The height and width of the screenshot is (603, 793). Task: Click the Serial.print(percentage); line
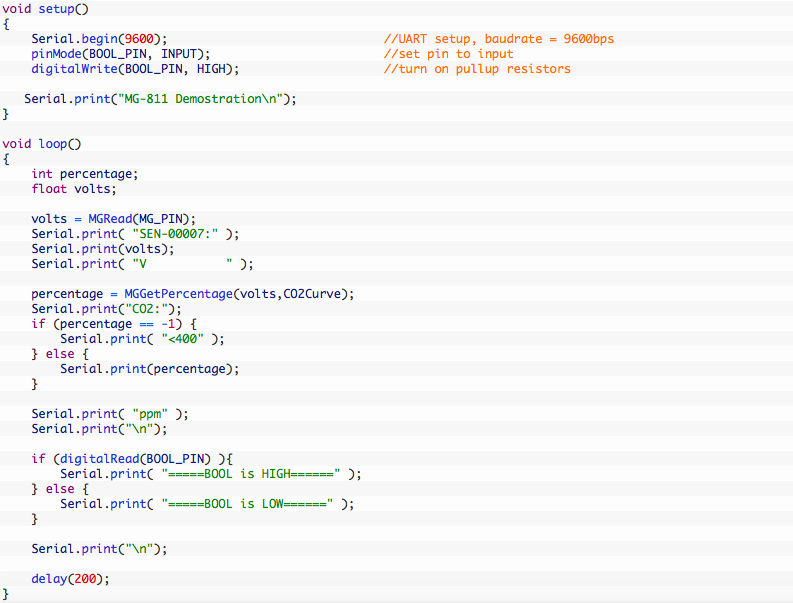(x=150, y=369)
